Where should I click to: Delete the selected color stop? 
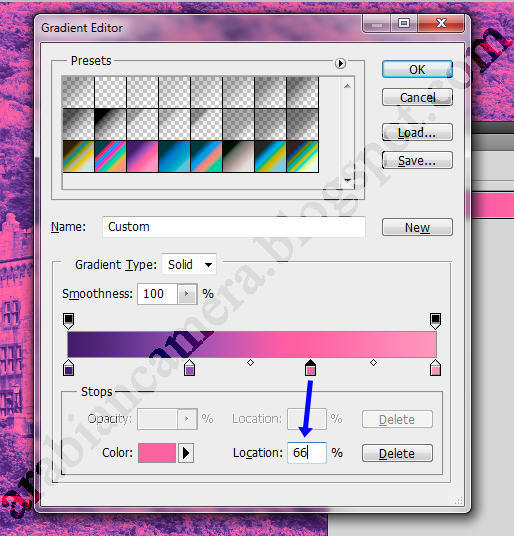tap(397, 453)
